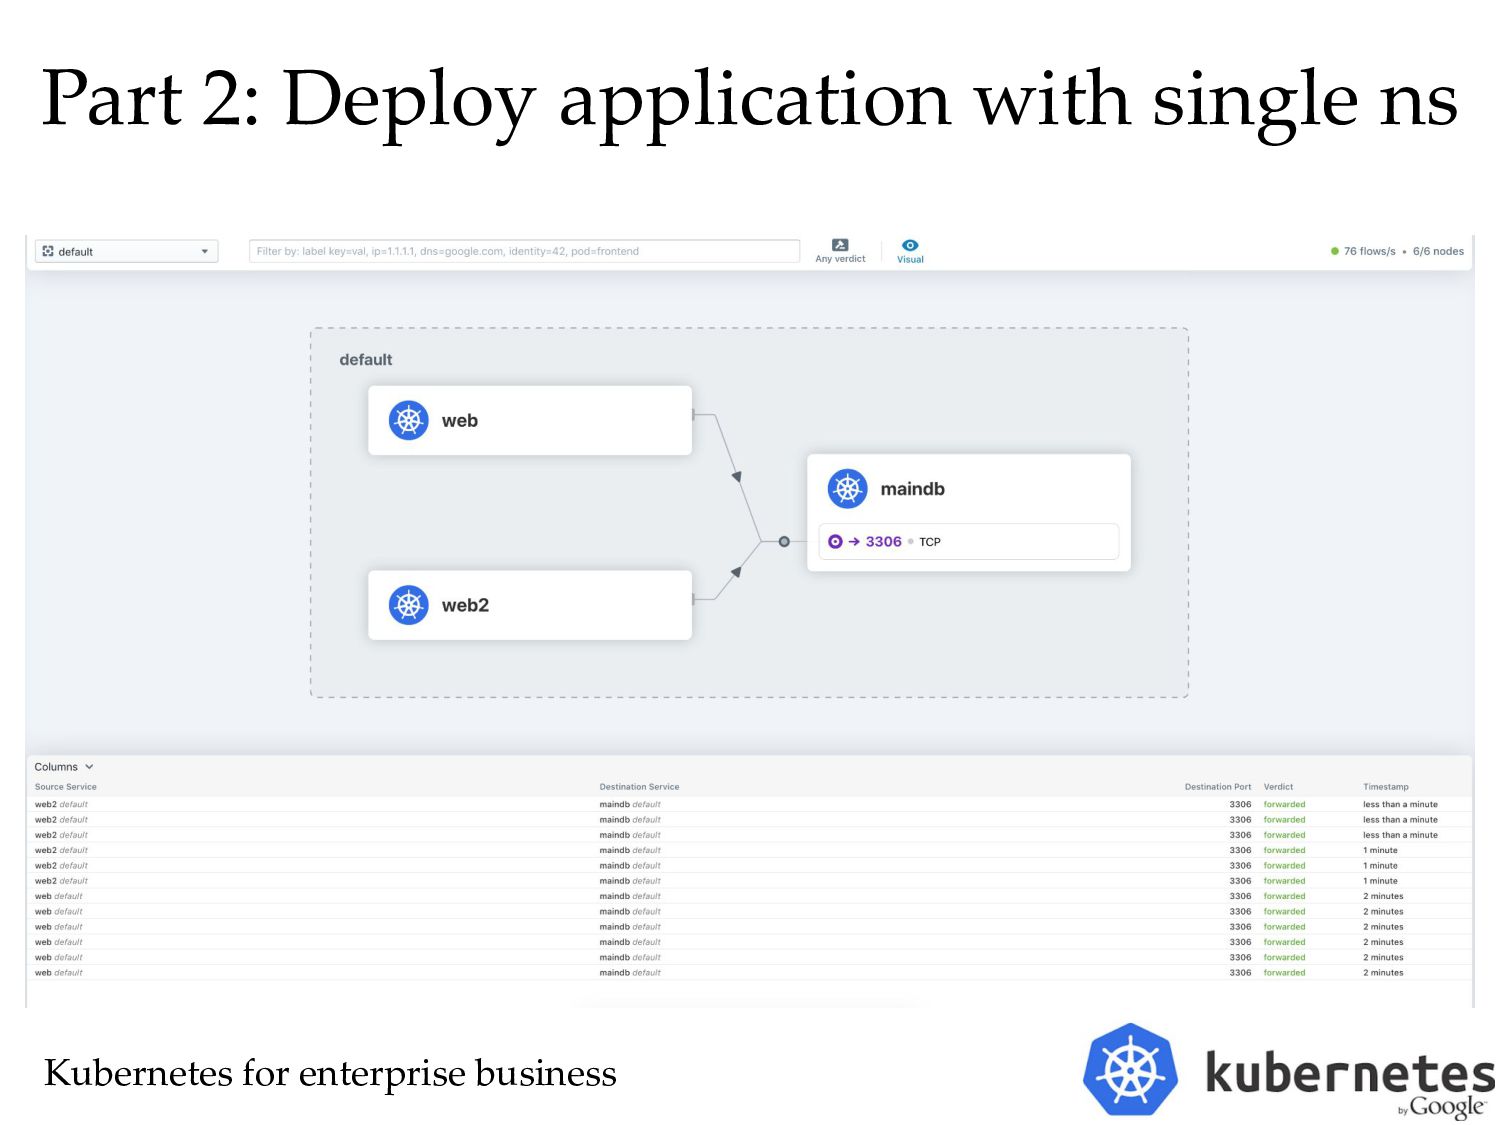Click the green flows status dot

coord(1334,251)
